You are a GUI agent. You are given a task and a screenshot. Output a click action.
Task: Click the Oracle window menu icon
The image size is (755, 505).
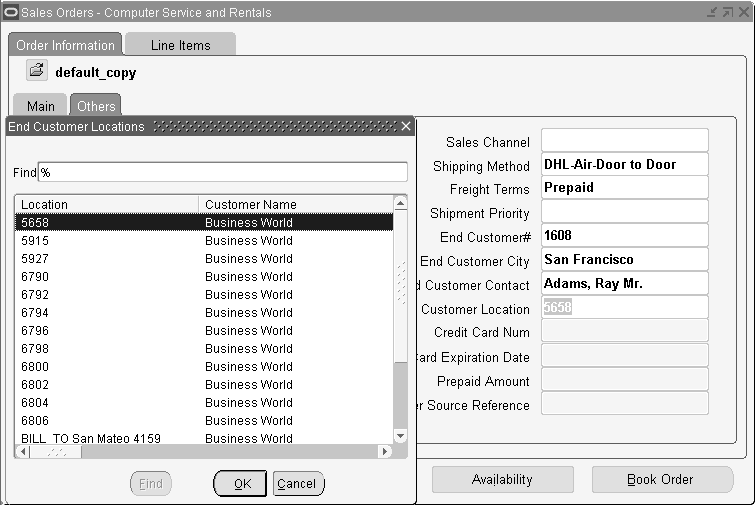[x=10, y=12]
